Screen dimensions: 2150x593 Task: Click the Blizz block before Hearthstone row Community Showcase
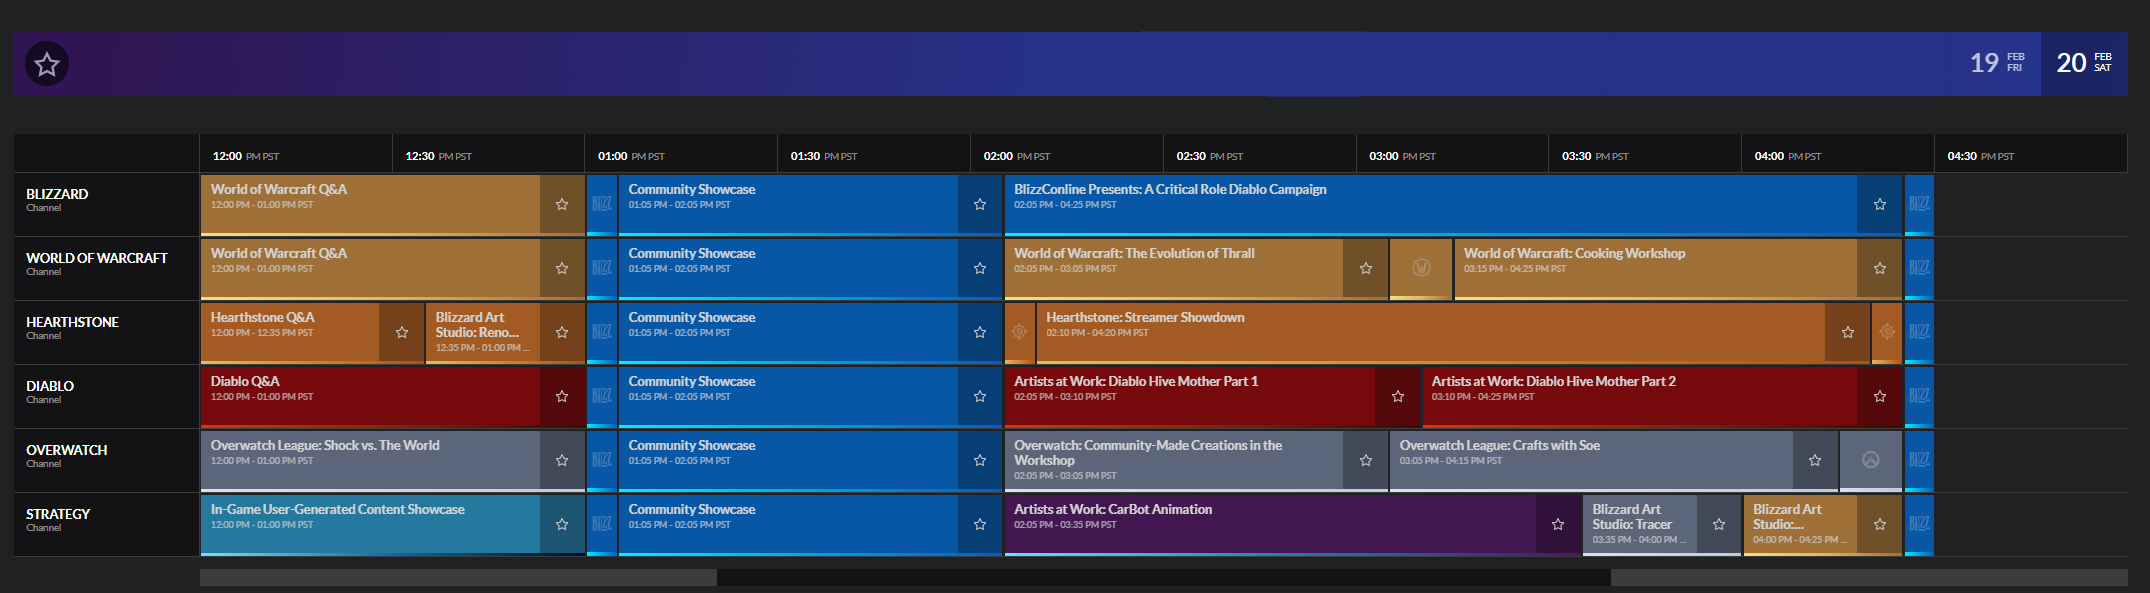click(x=602, y=332)
